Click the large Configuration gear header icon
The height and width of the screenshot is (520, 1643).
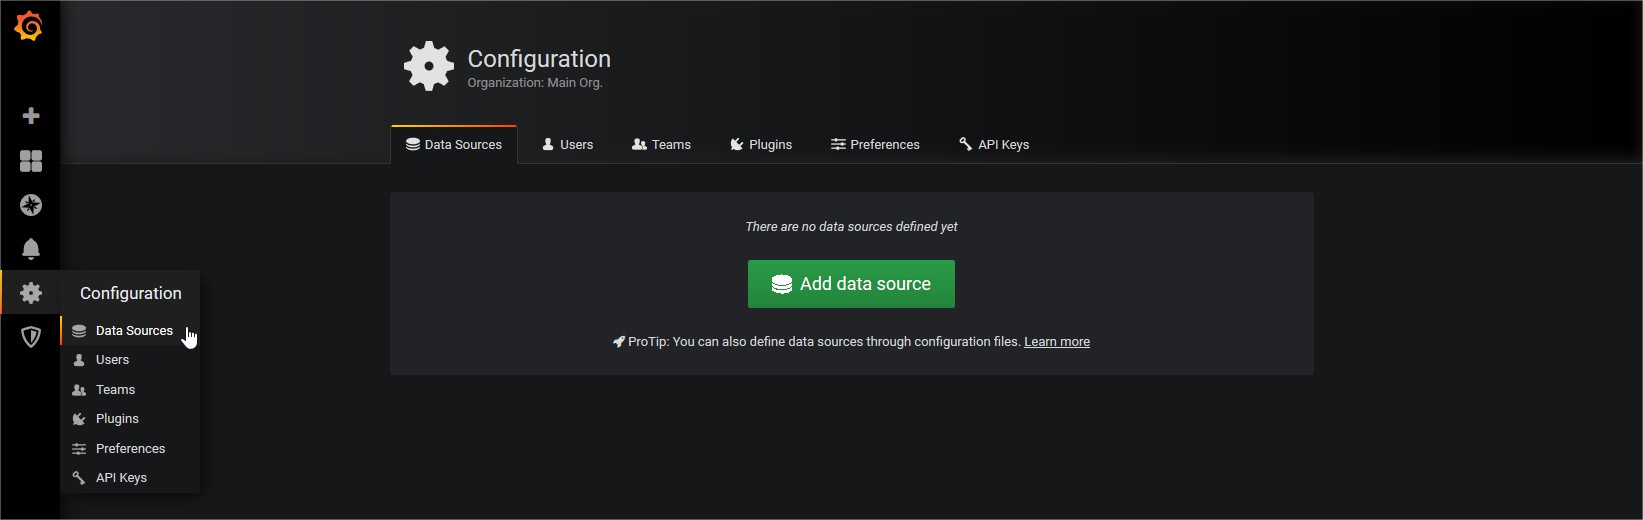coord(429,66)
